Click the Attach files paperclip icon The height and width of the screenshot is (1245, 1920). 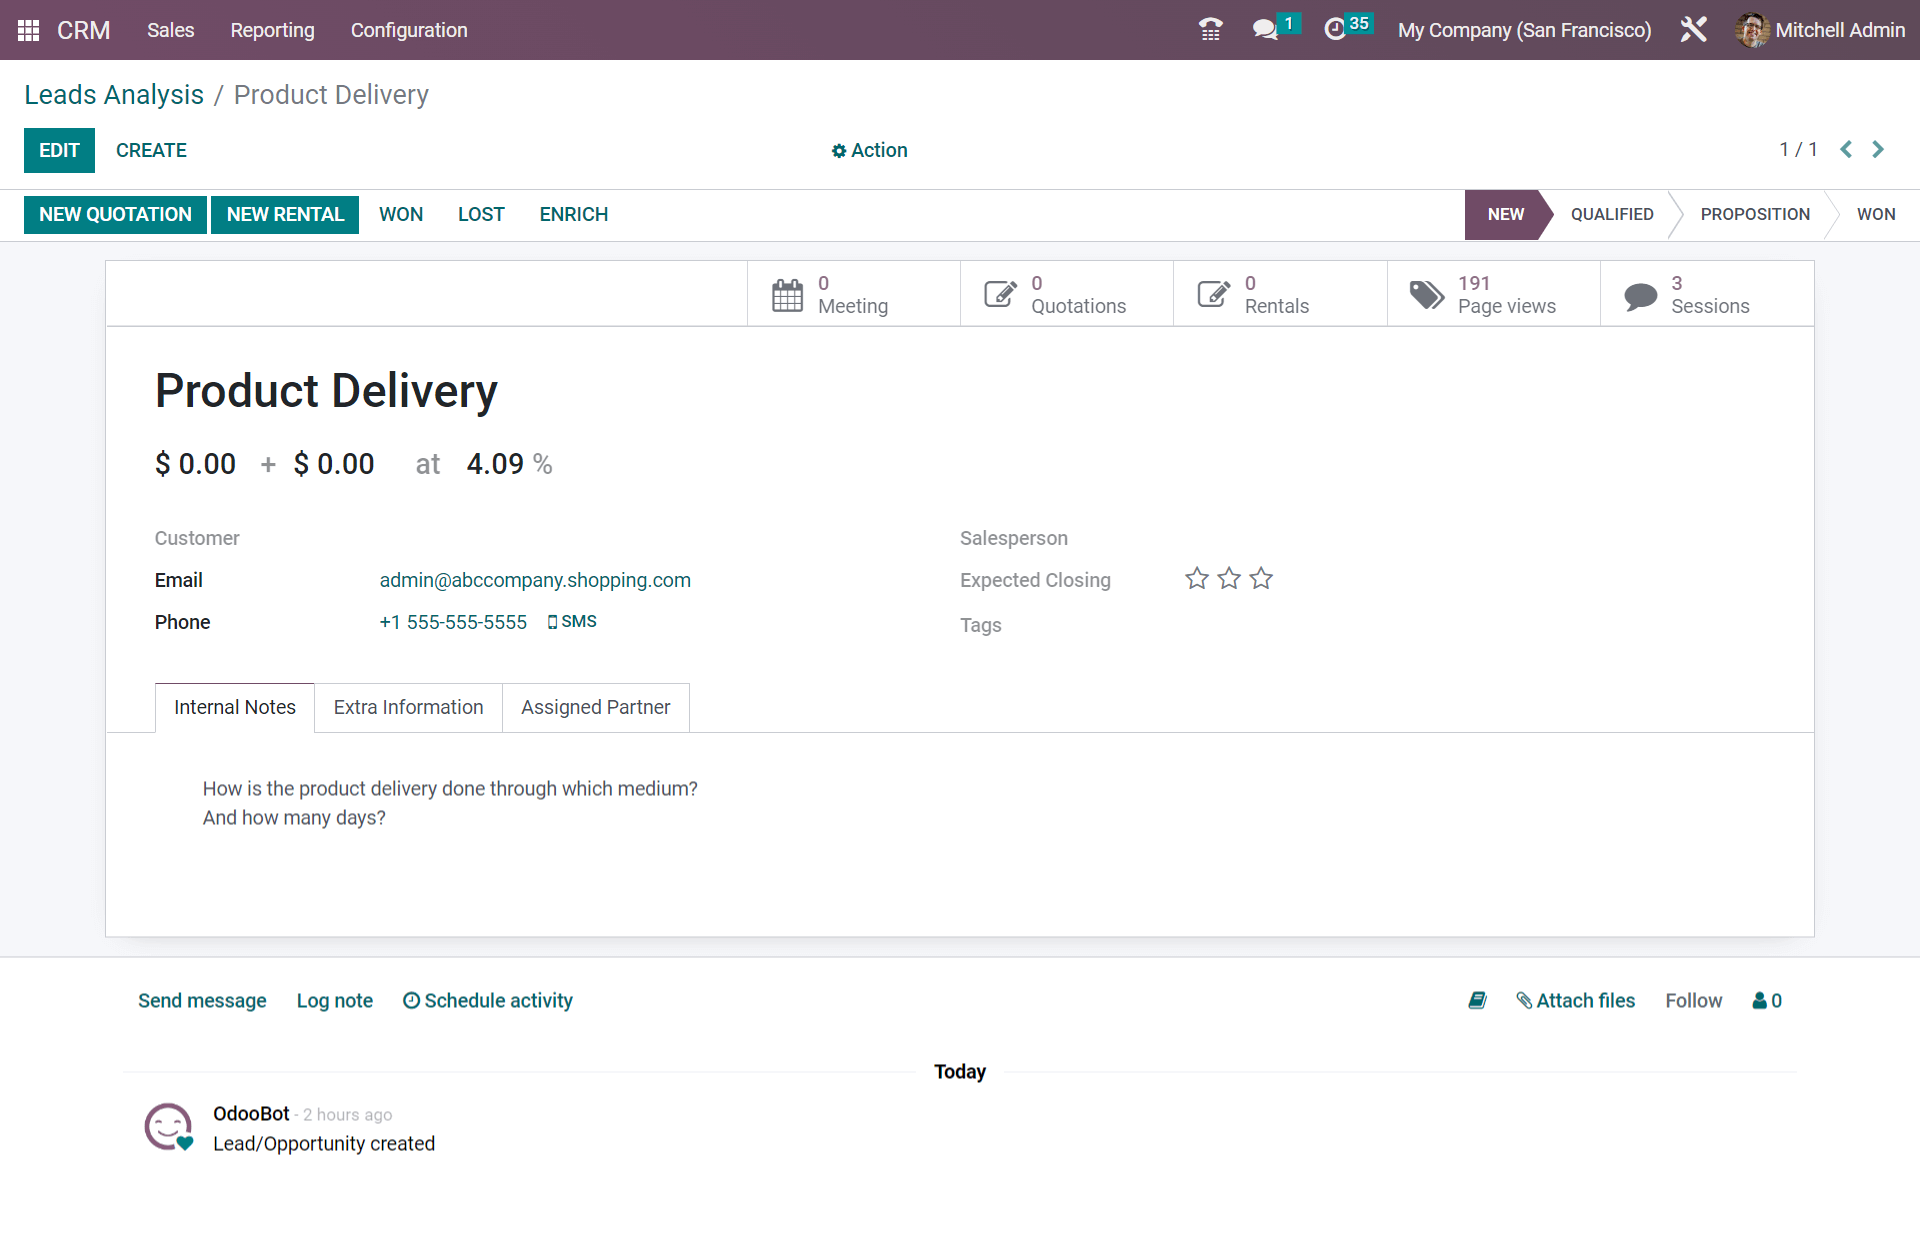(x=1524, y=1000)
